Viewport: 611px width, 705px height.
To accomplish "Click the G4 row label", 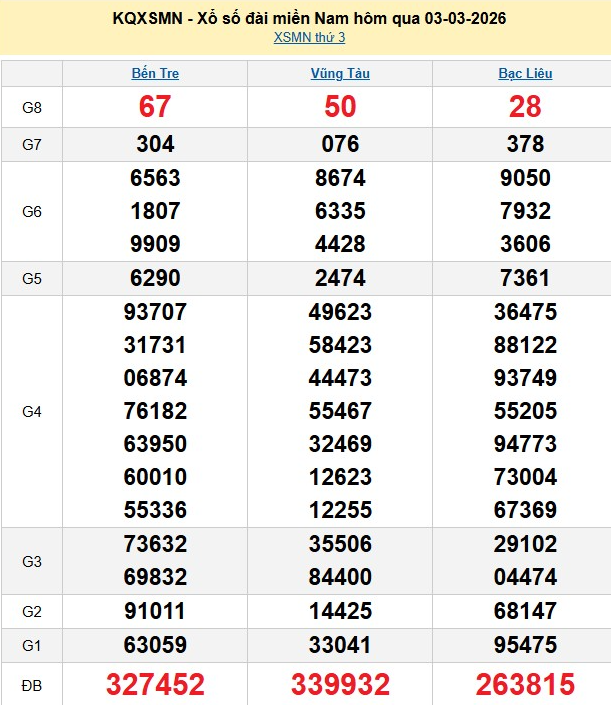I will click(x=32, y=411).
